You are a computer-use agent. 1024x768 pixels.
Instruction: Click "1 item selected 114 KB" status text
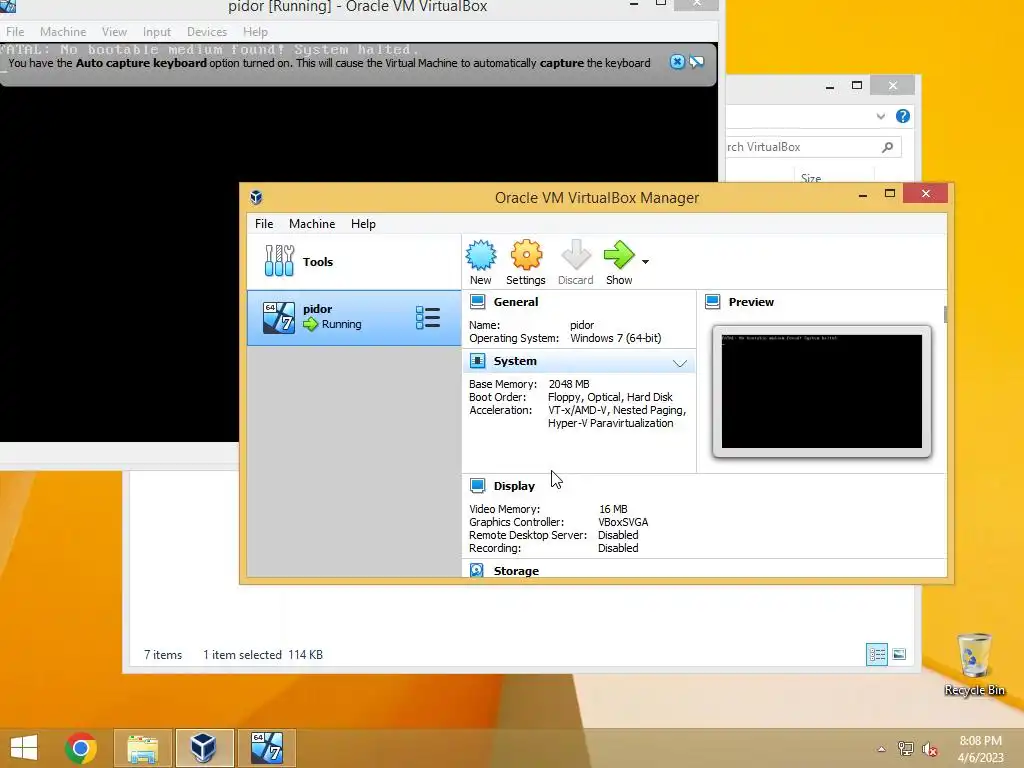[263, 654]
